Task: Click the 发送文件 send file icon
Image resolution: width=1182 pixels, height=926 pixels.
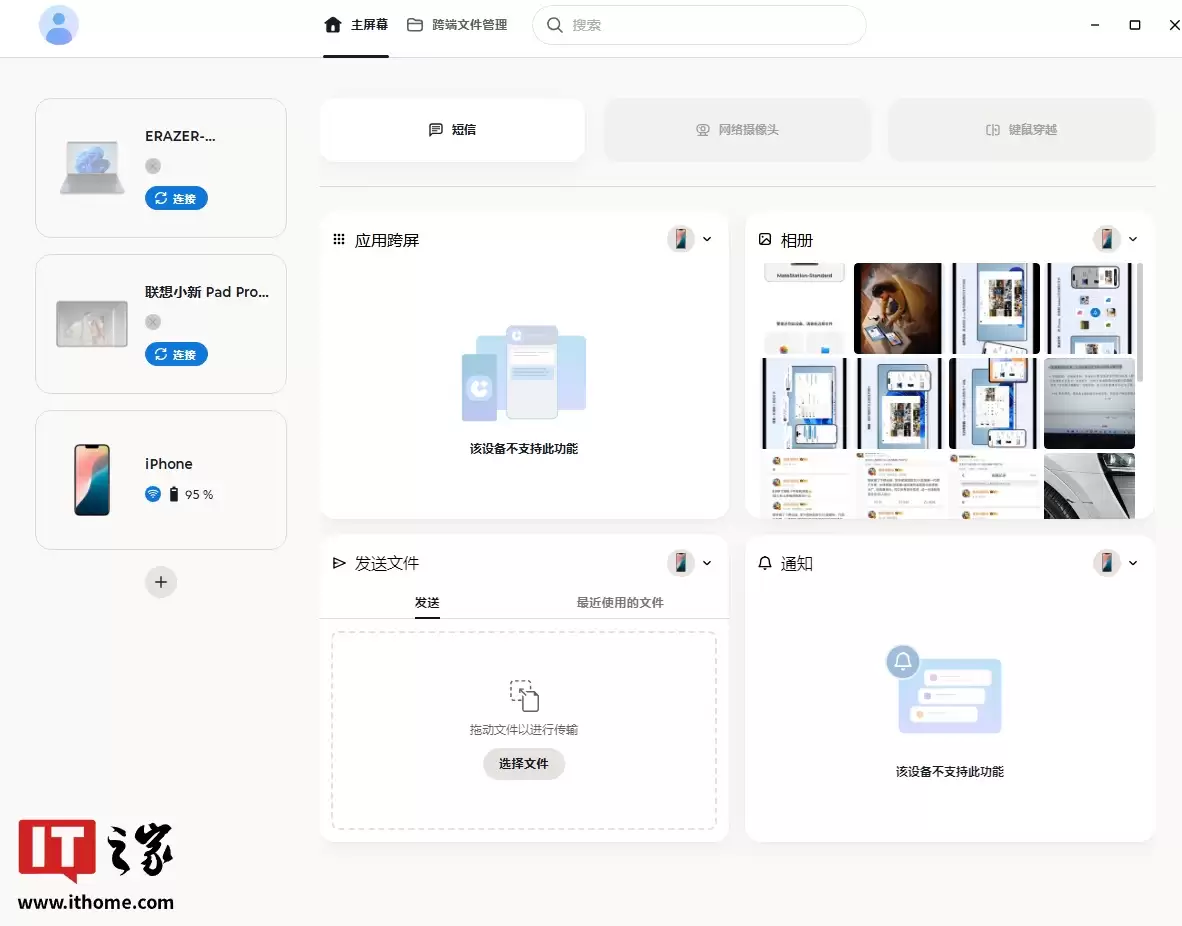Action: pos(339,562)
